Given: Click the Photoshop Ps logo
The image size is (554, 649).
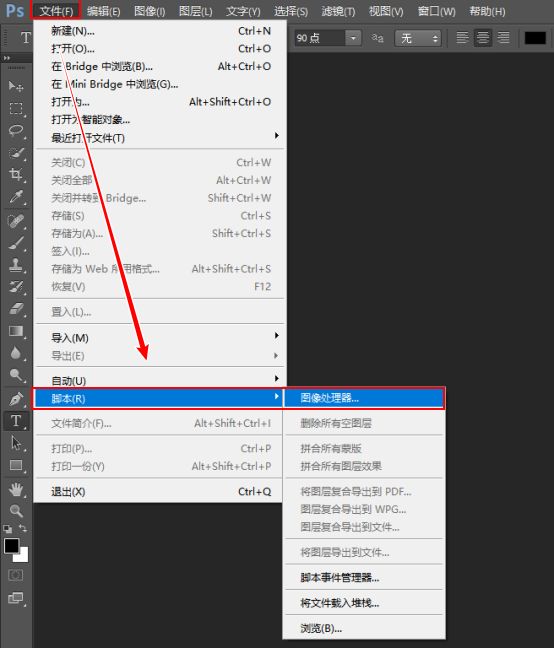Looking at the screenshot, I should (x=15, y=10).
